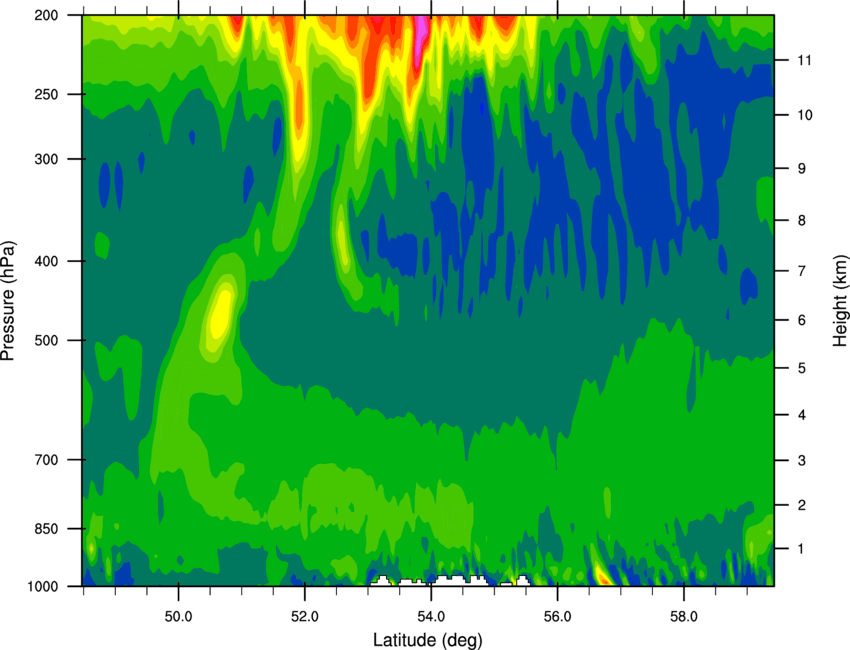Click the 850 pressure tick label

46,529
